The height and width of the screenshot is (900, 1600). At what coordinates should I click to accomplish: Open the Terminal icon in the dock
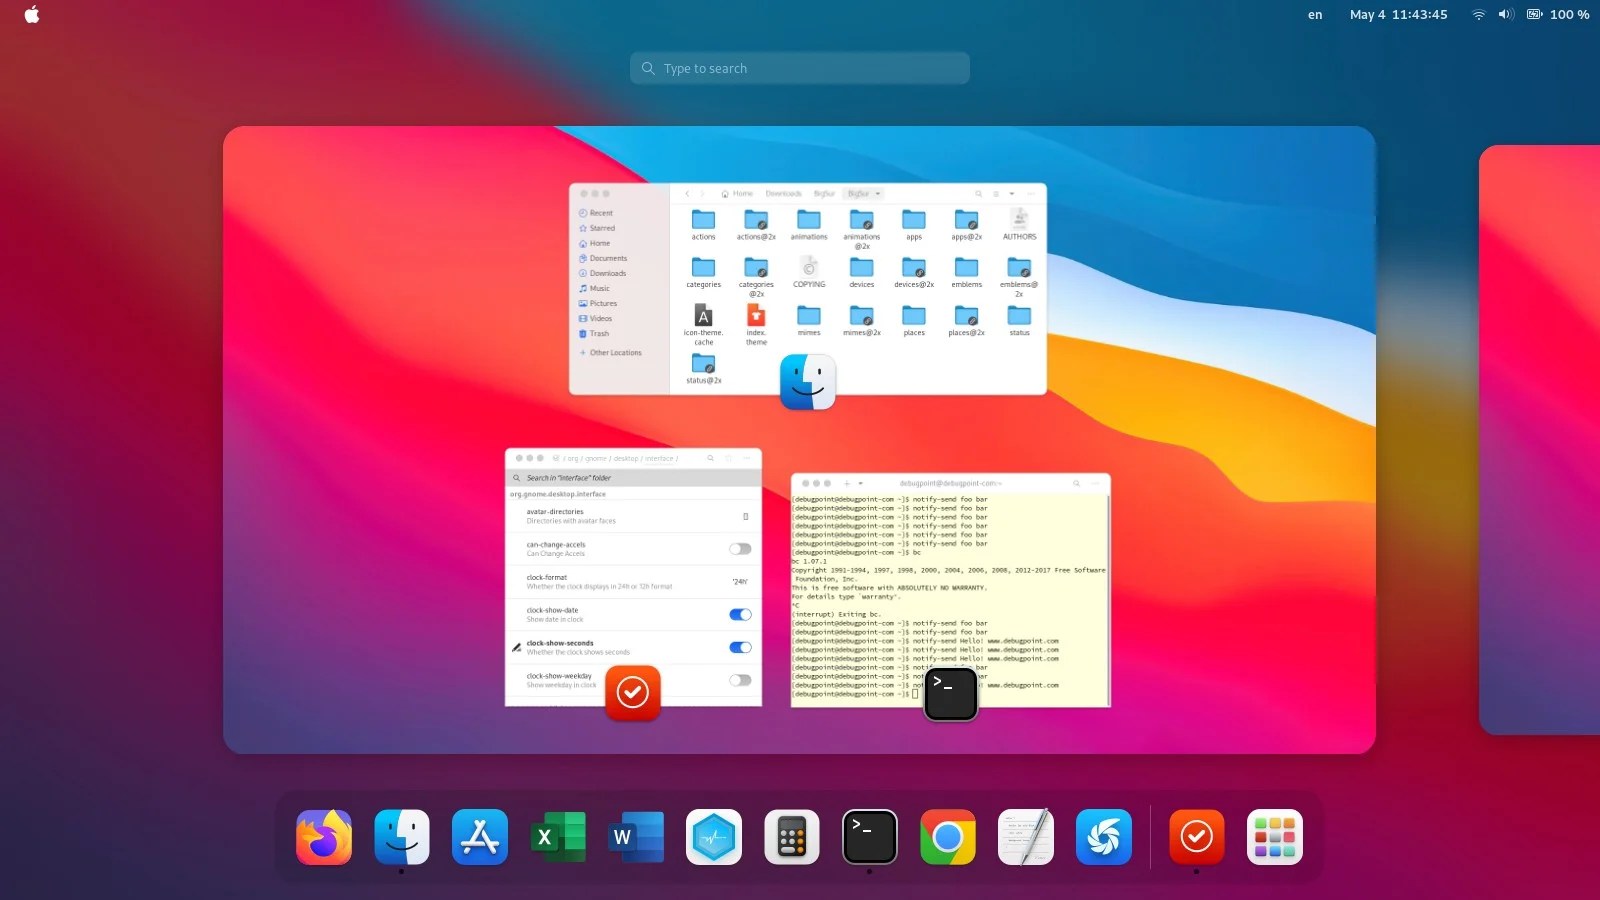pyautogui.click(x=869, y=837)
